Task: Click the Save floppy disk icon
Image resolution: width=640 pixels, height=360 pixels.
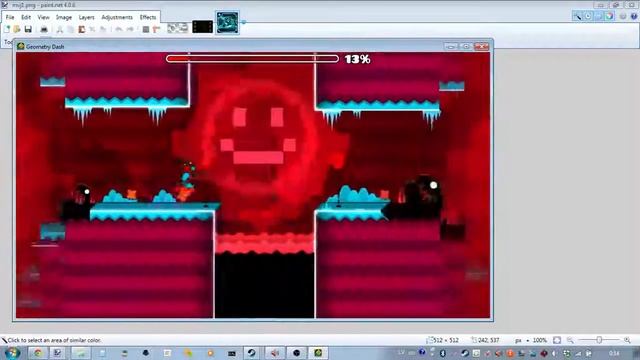Action: [x=28, y=29]
